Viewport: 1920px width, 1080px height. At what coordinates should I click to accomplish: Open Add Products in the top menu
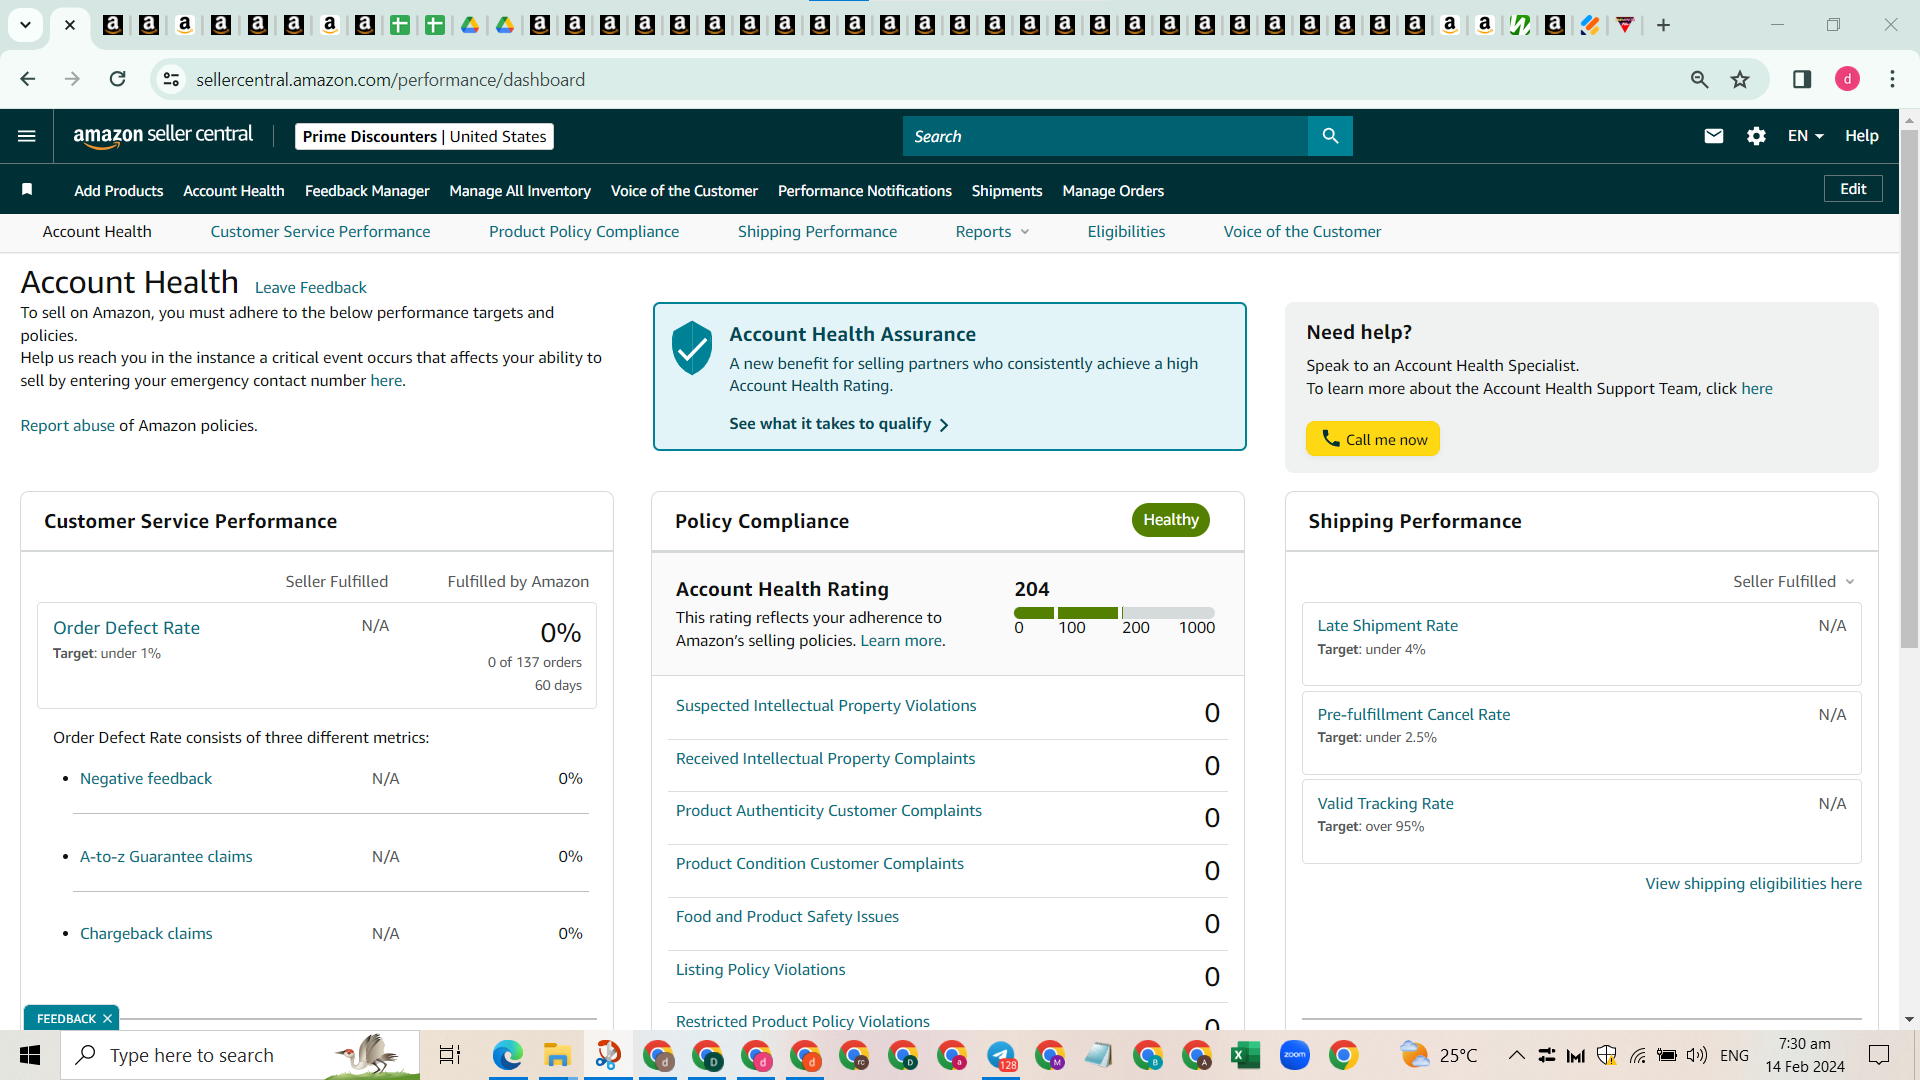point(118,191)
